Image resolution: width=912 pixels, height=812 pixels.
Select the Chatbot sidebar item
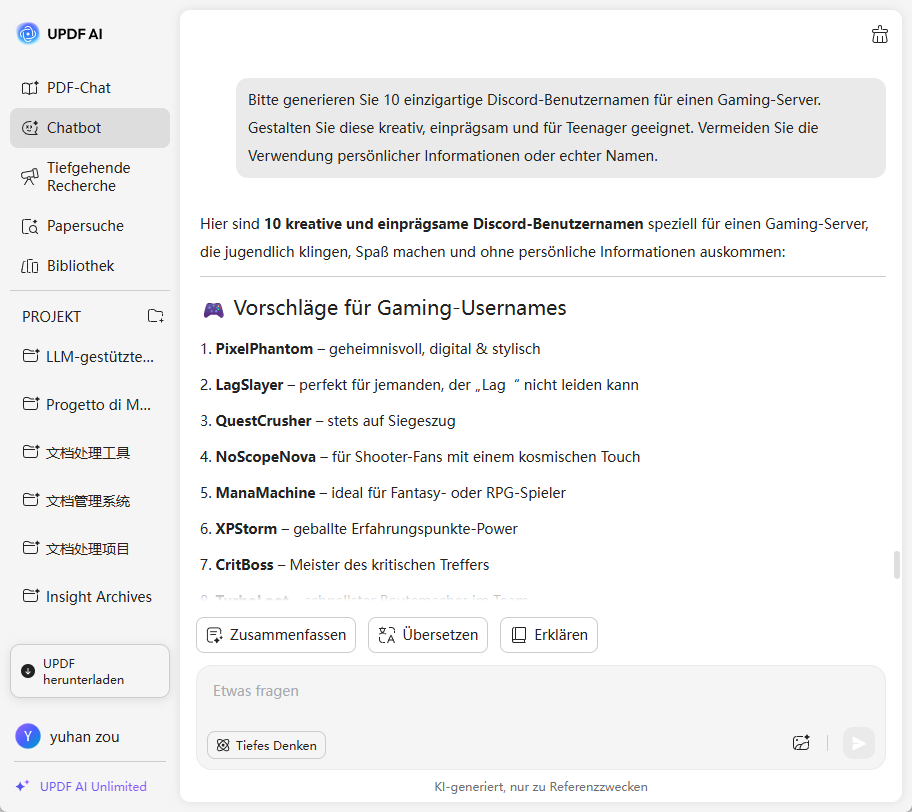click(74, 128)
